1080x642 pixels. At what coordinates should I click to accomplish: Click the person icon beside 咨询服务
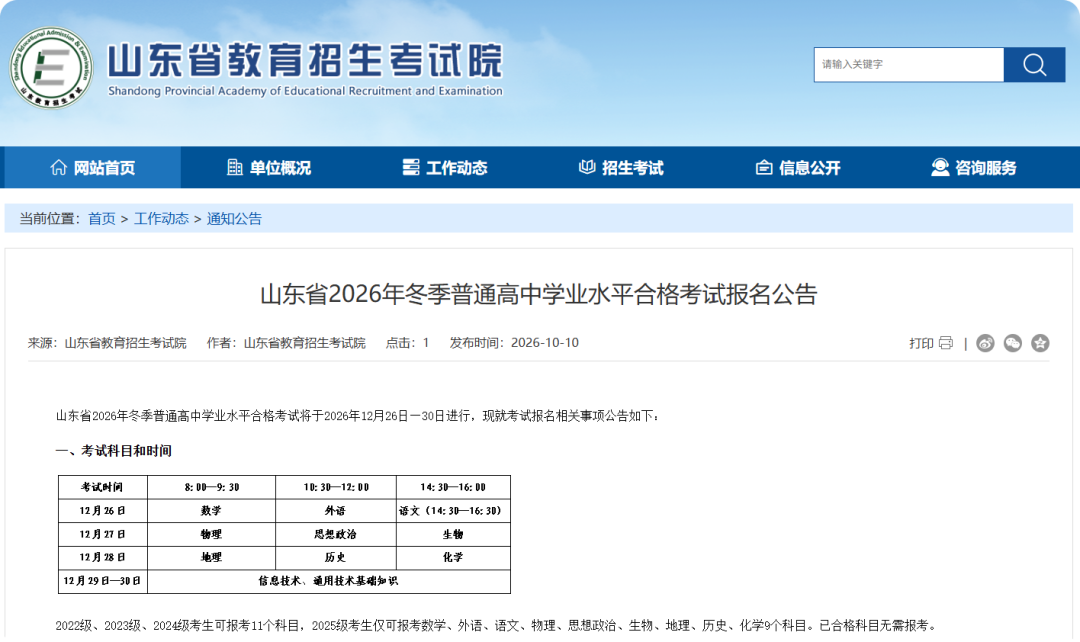pos(939,167)
